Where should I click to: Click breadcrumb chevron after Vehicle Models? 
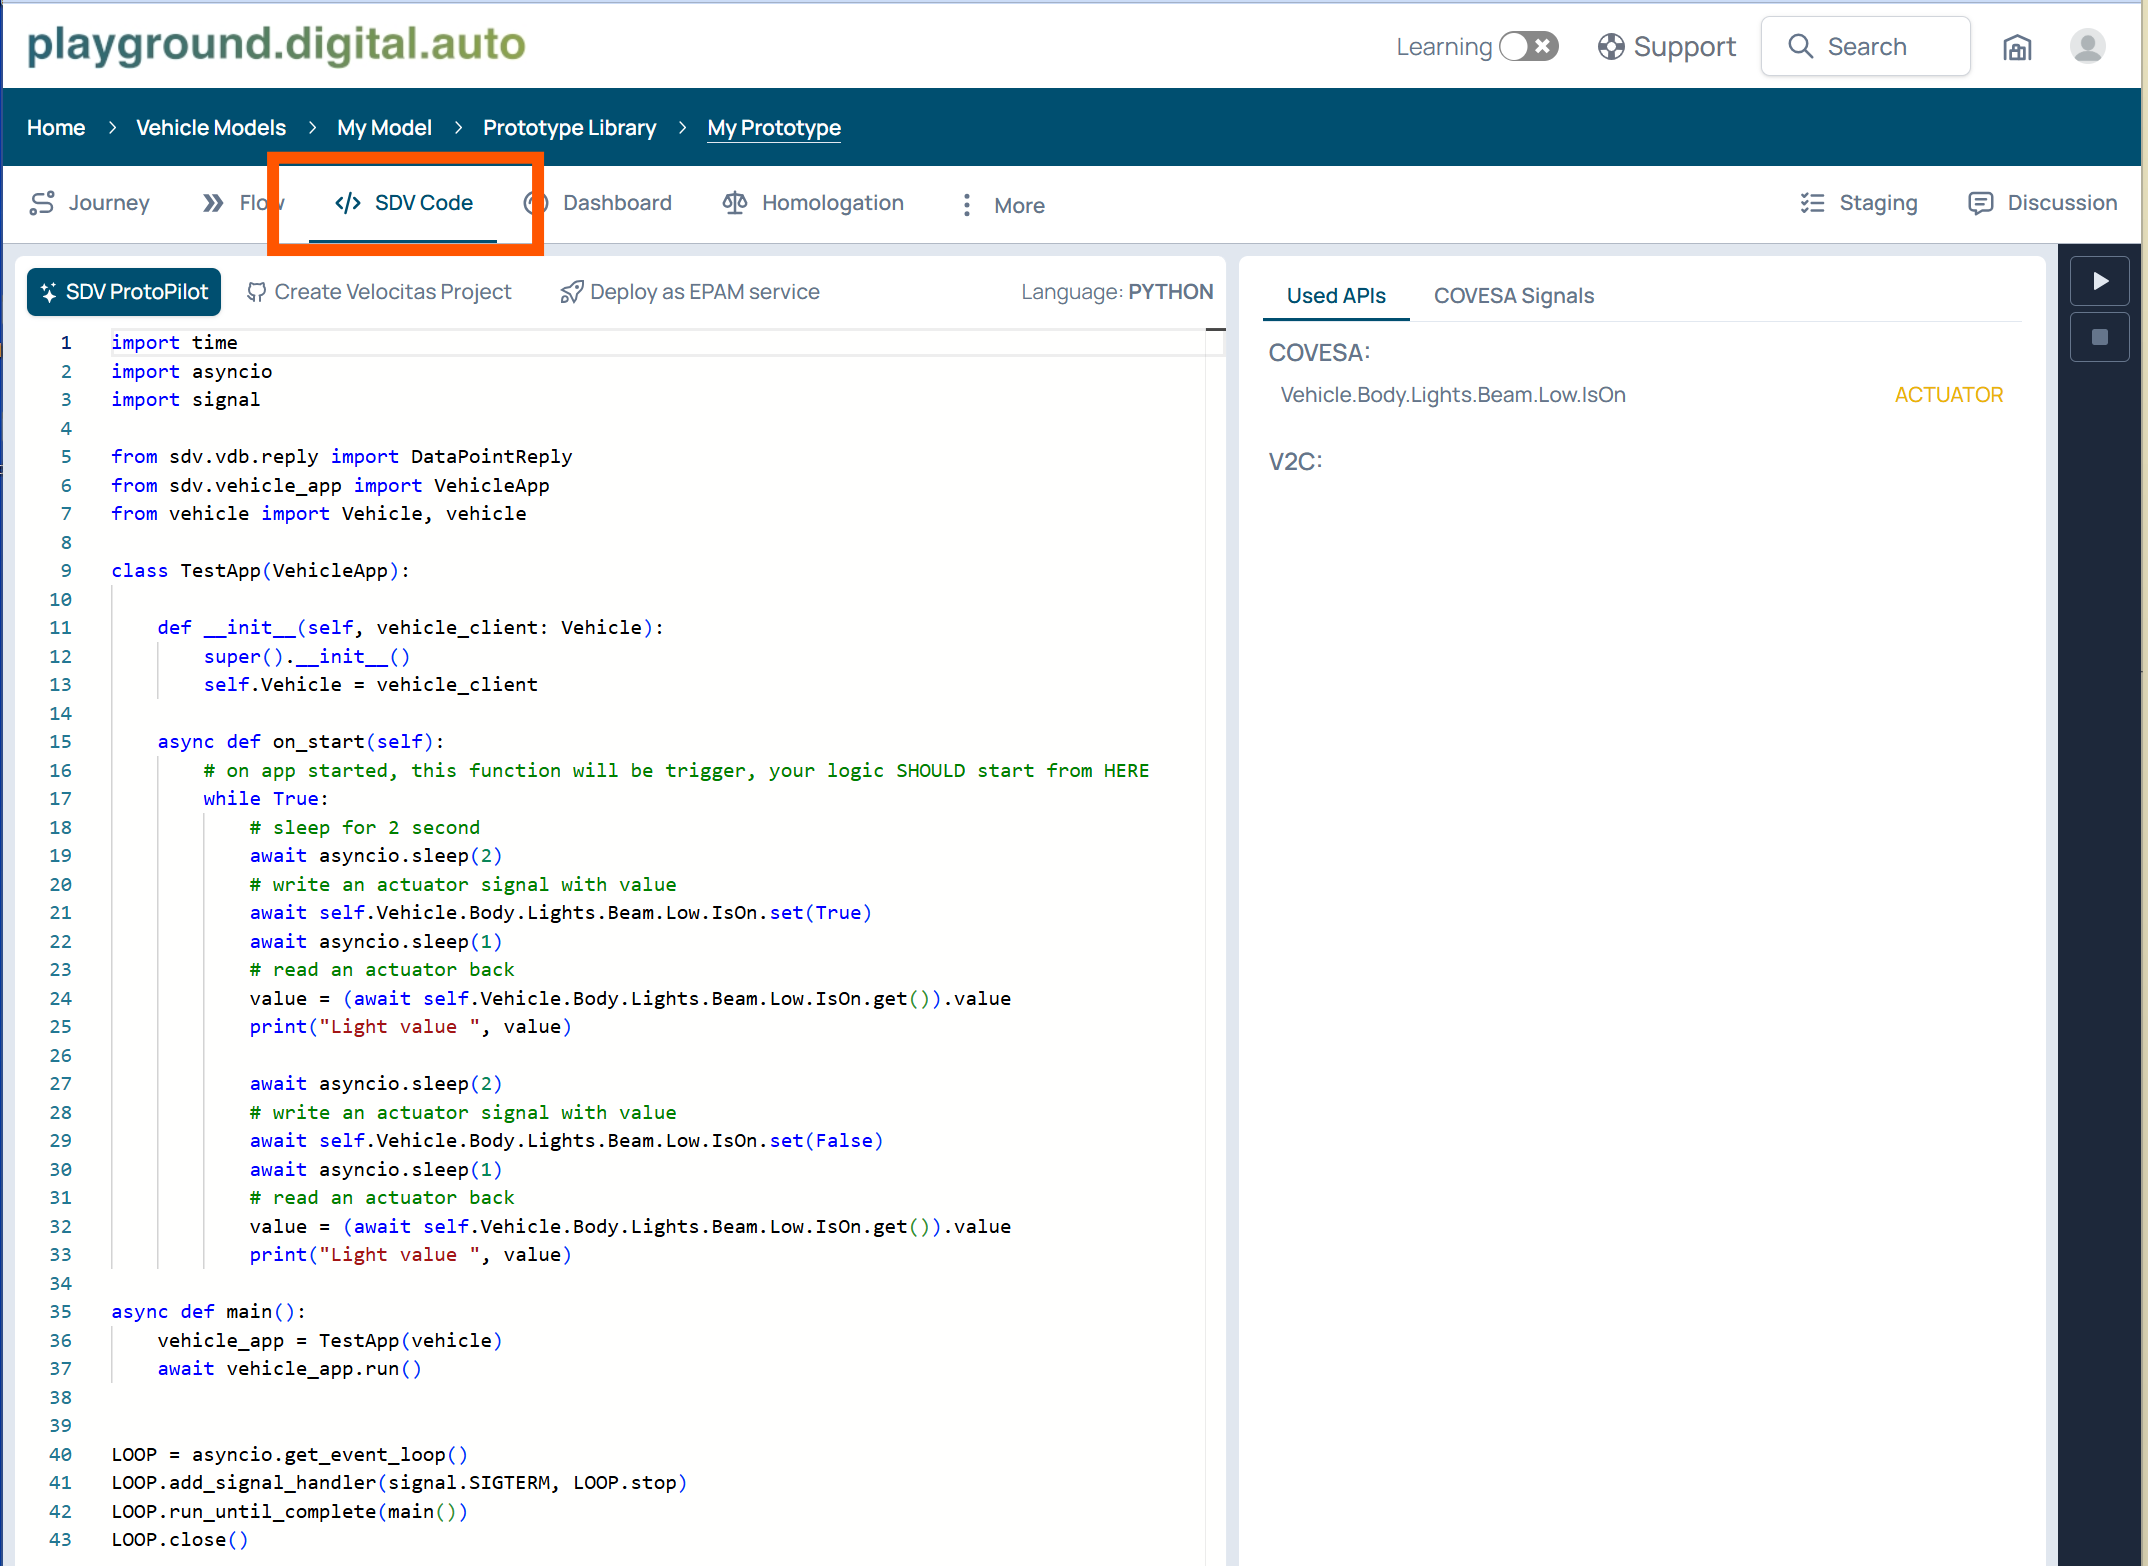coord(312,128)
